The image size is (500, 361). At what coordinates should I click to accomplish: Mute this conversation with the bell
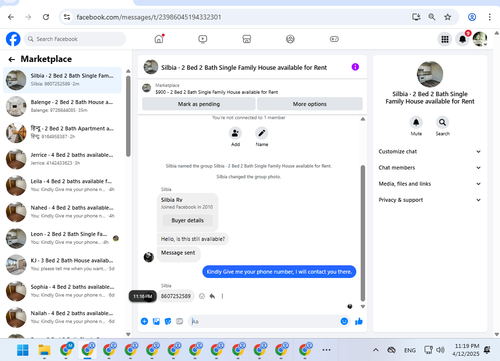click(x=416, y=122)
